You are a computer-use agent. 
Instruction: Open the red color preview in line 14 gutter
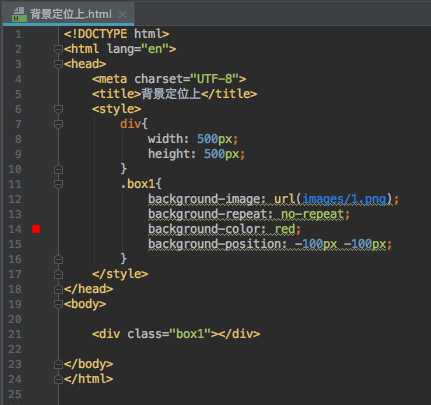[x=36, y=229]
